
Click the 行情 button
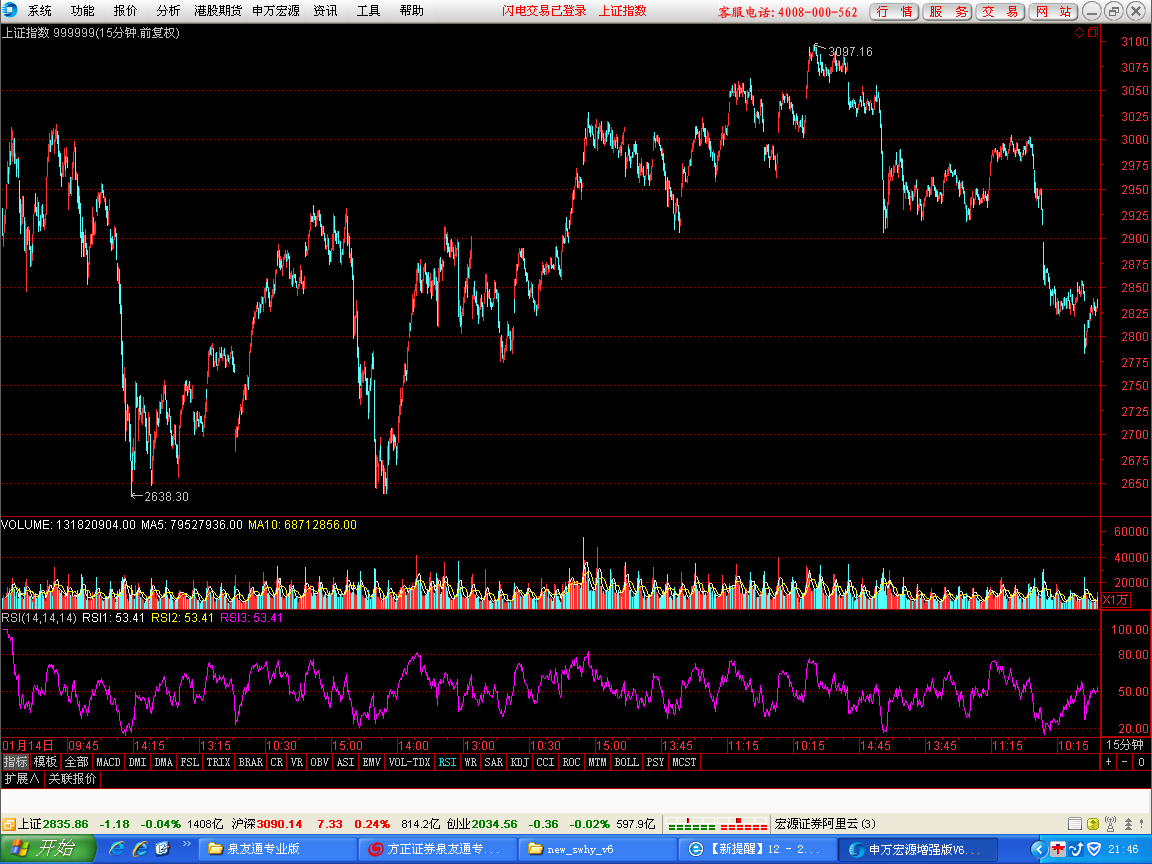click(894, 12)
